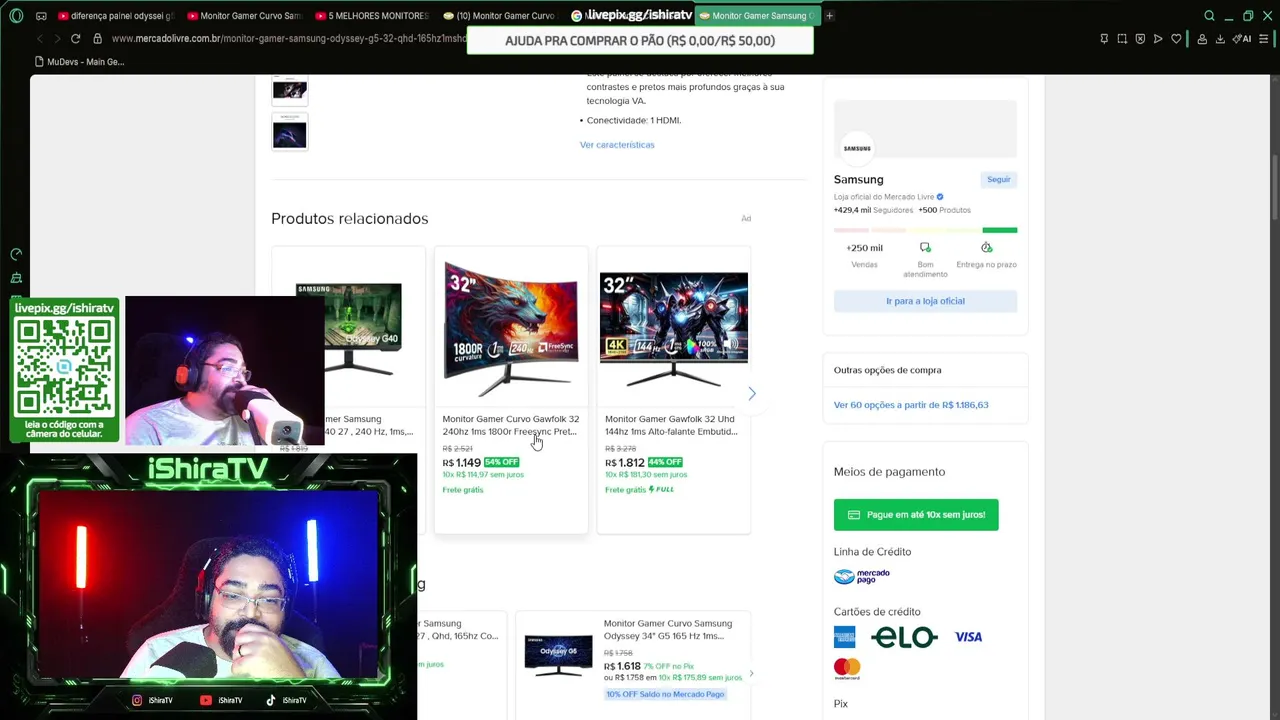The width and height of the screenshot is (1280, 720).
Task: Pin the page with pinboard icon
Action: 1104,39
